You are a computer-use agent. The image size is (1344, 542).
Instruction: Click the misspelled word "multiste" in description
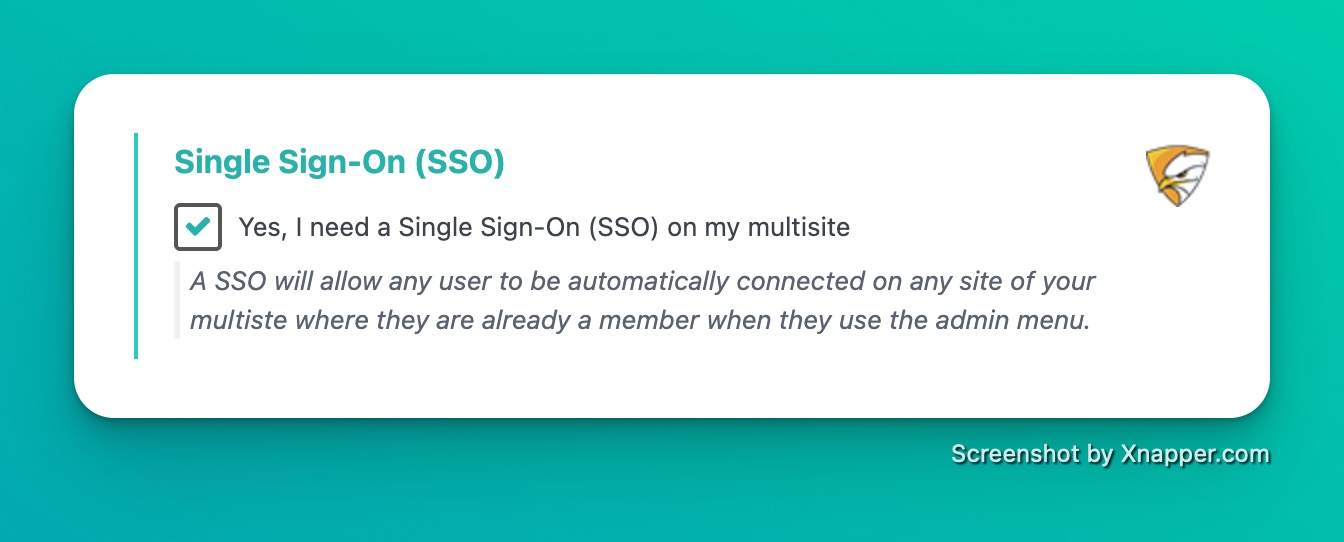237,322
